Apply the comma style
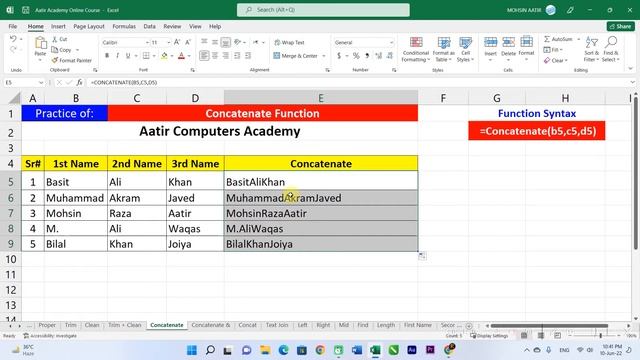 click(367, 56)
